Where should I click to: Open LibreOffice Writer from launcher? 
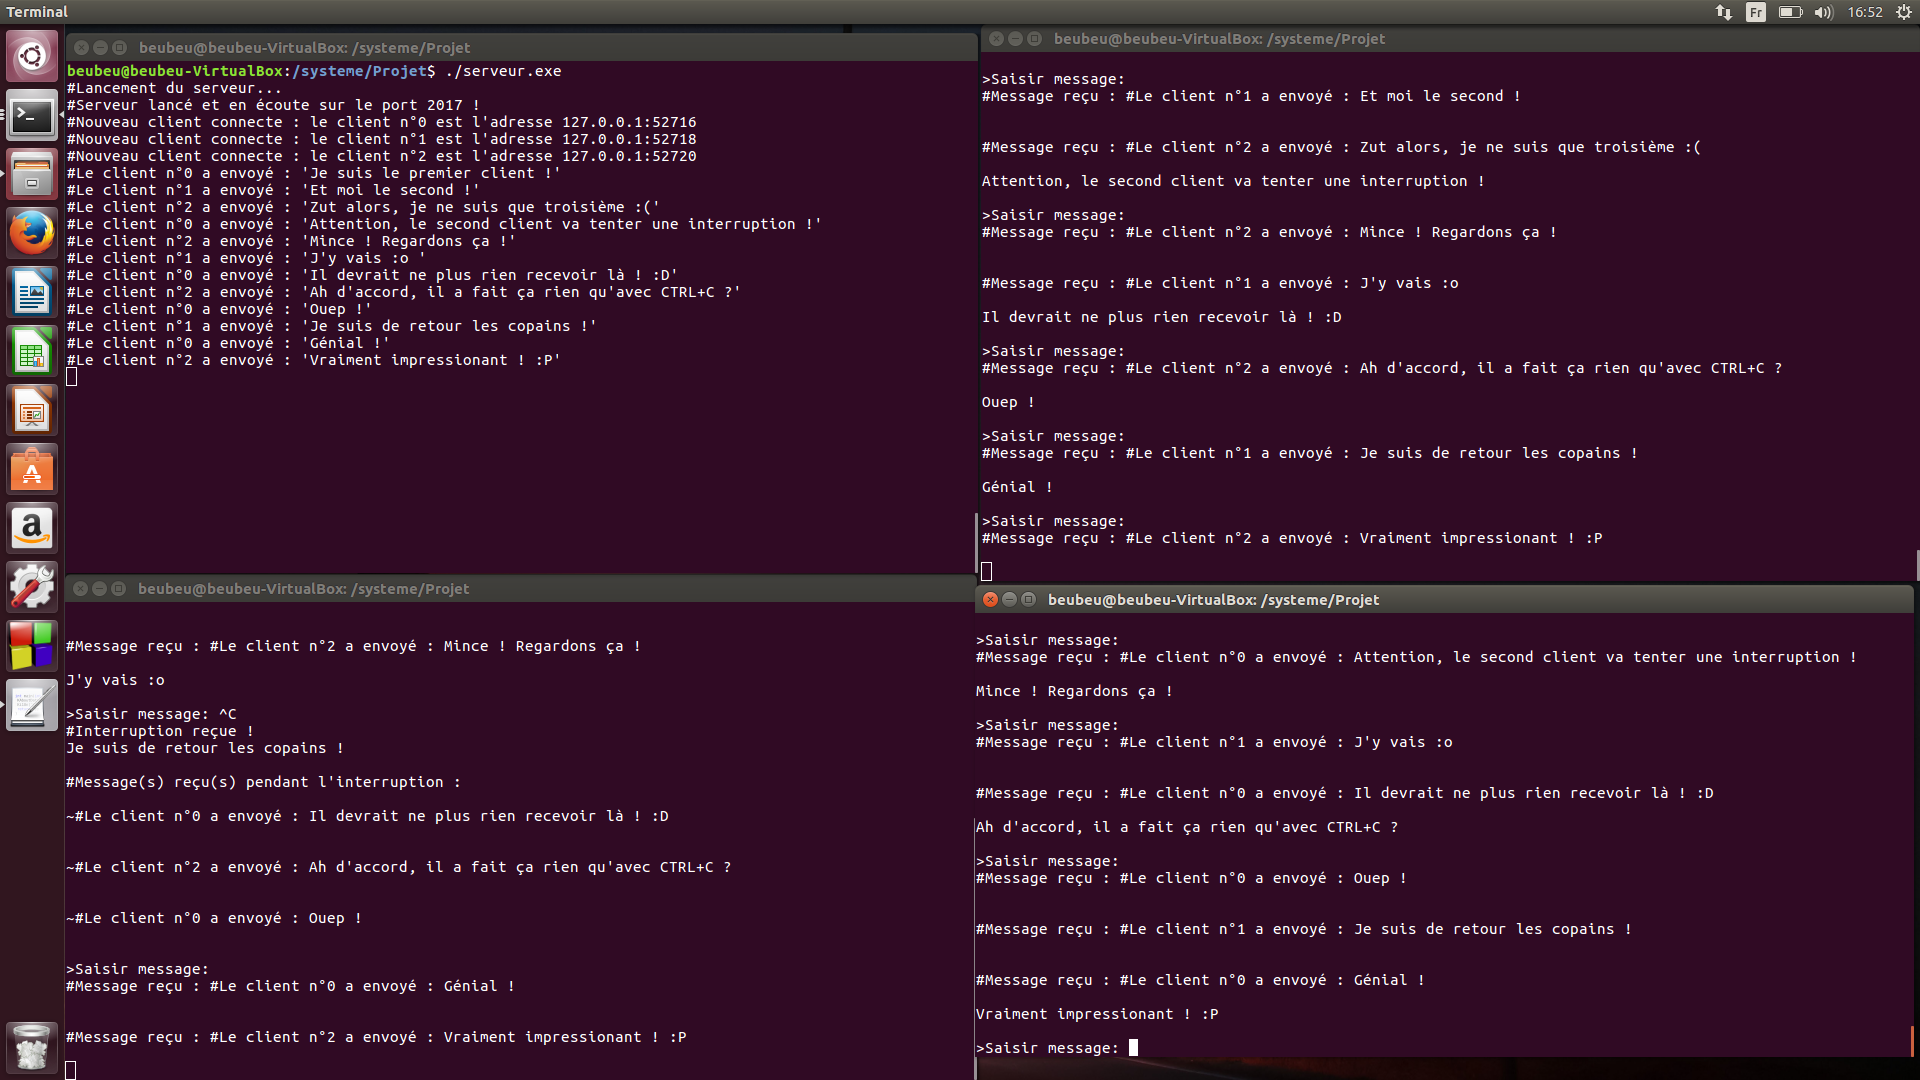(x=32, y=293)
